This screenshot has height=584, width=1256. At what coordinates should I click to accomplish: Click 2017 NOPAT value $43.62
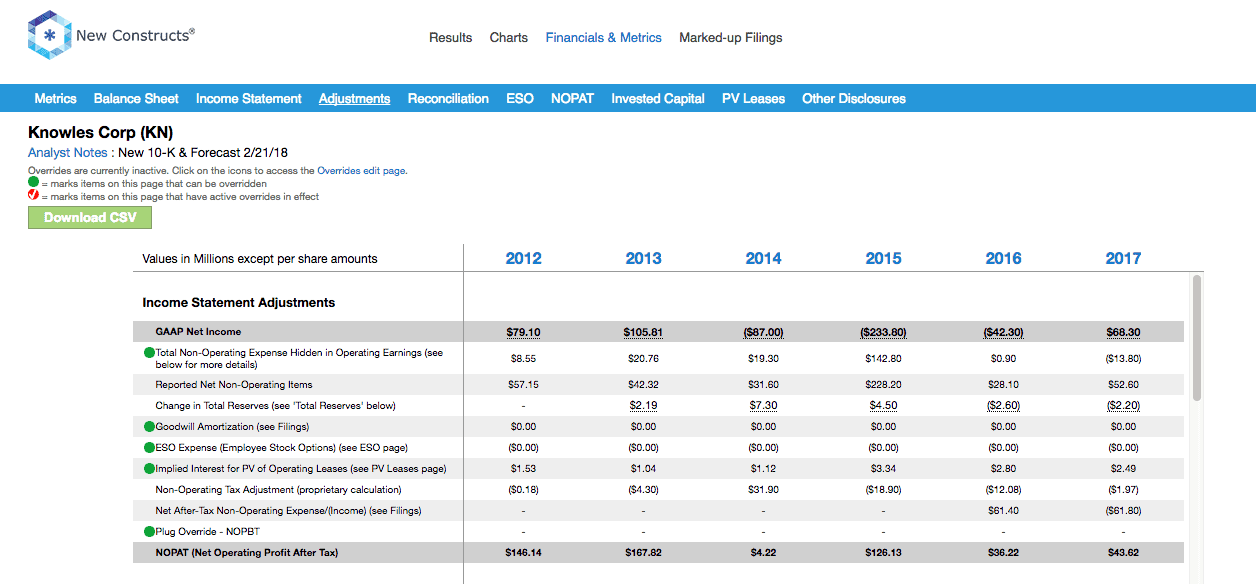coord(1123,553)
